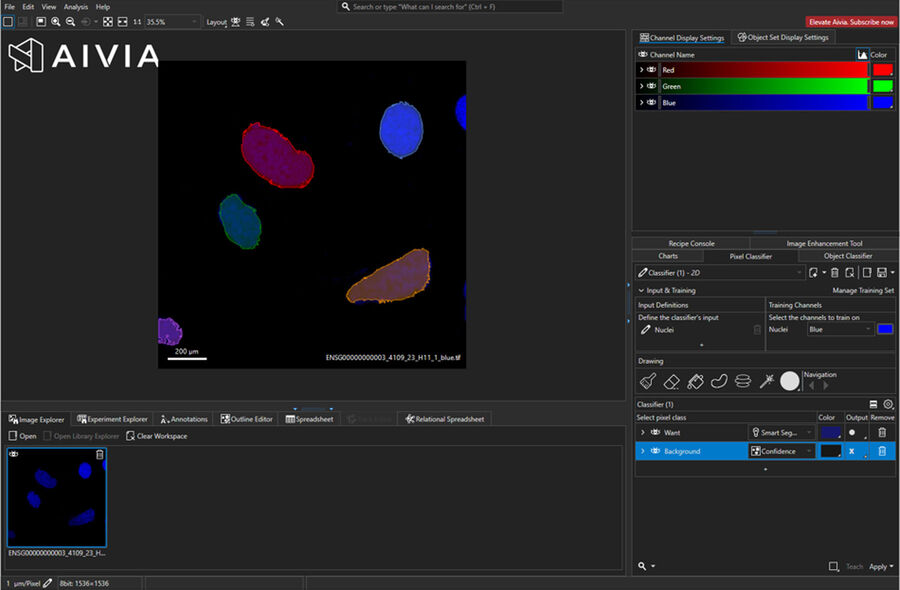Click the Blue channel color swatch
900x590 pixels.
[882, 103]
